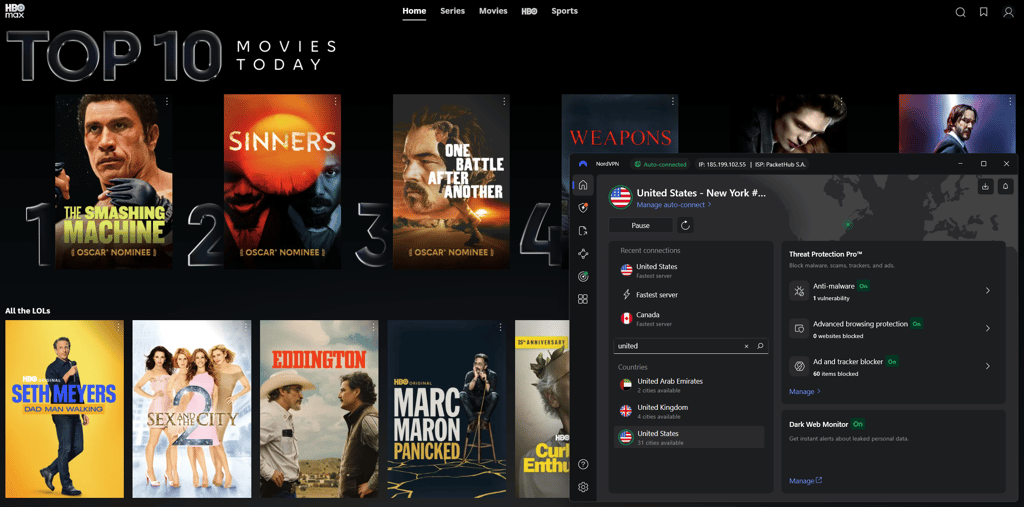Click Manage under Dark Web Monitor
This screenshot has height=507, width=1024.
point(805,481)
